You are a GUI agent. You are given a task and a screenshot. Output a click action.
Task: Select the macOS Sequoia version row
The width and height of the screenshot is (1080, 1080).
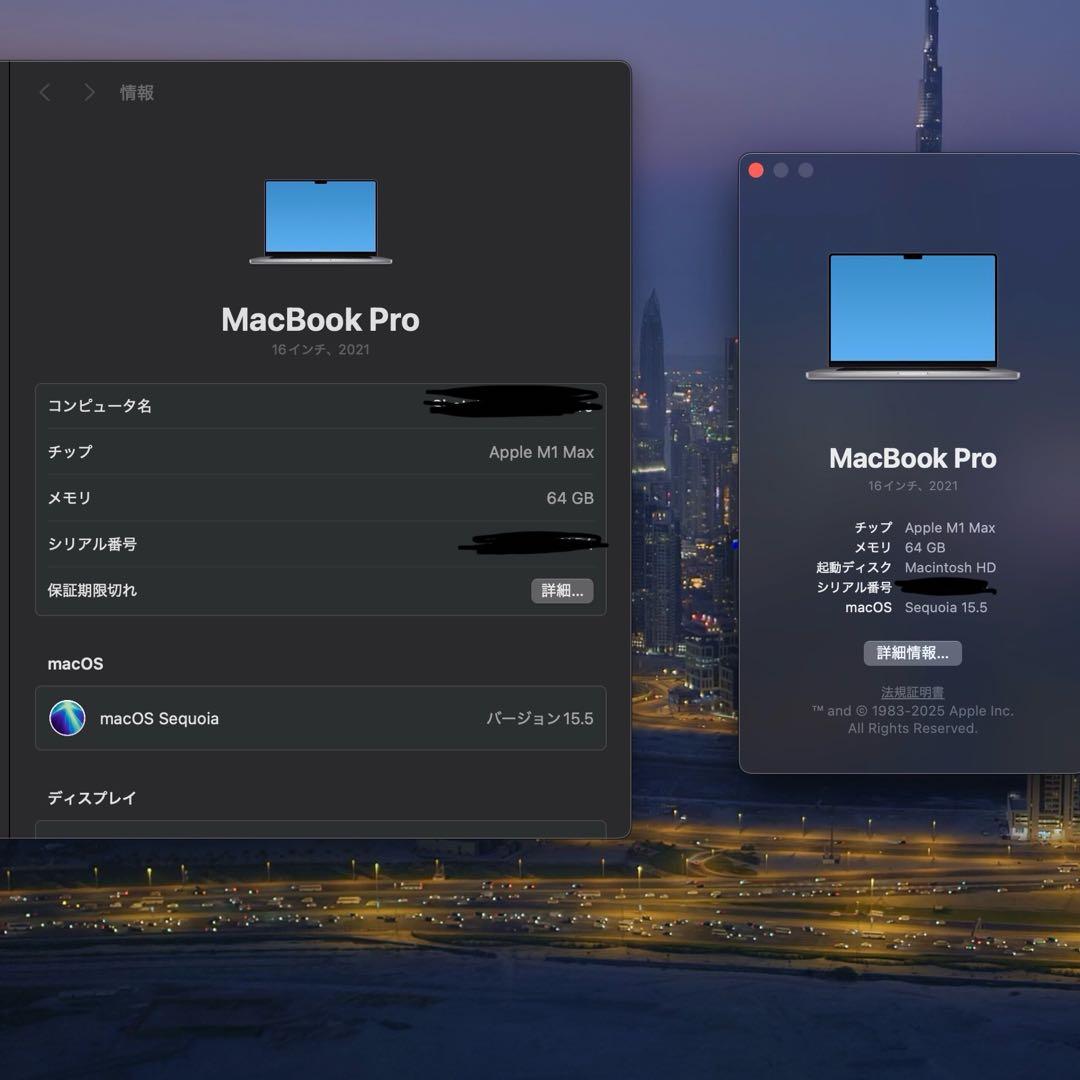coord(320,718)
